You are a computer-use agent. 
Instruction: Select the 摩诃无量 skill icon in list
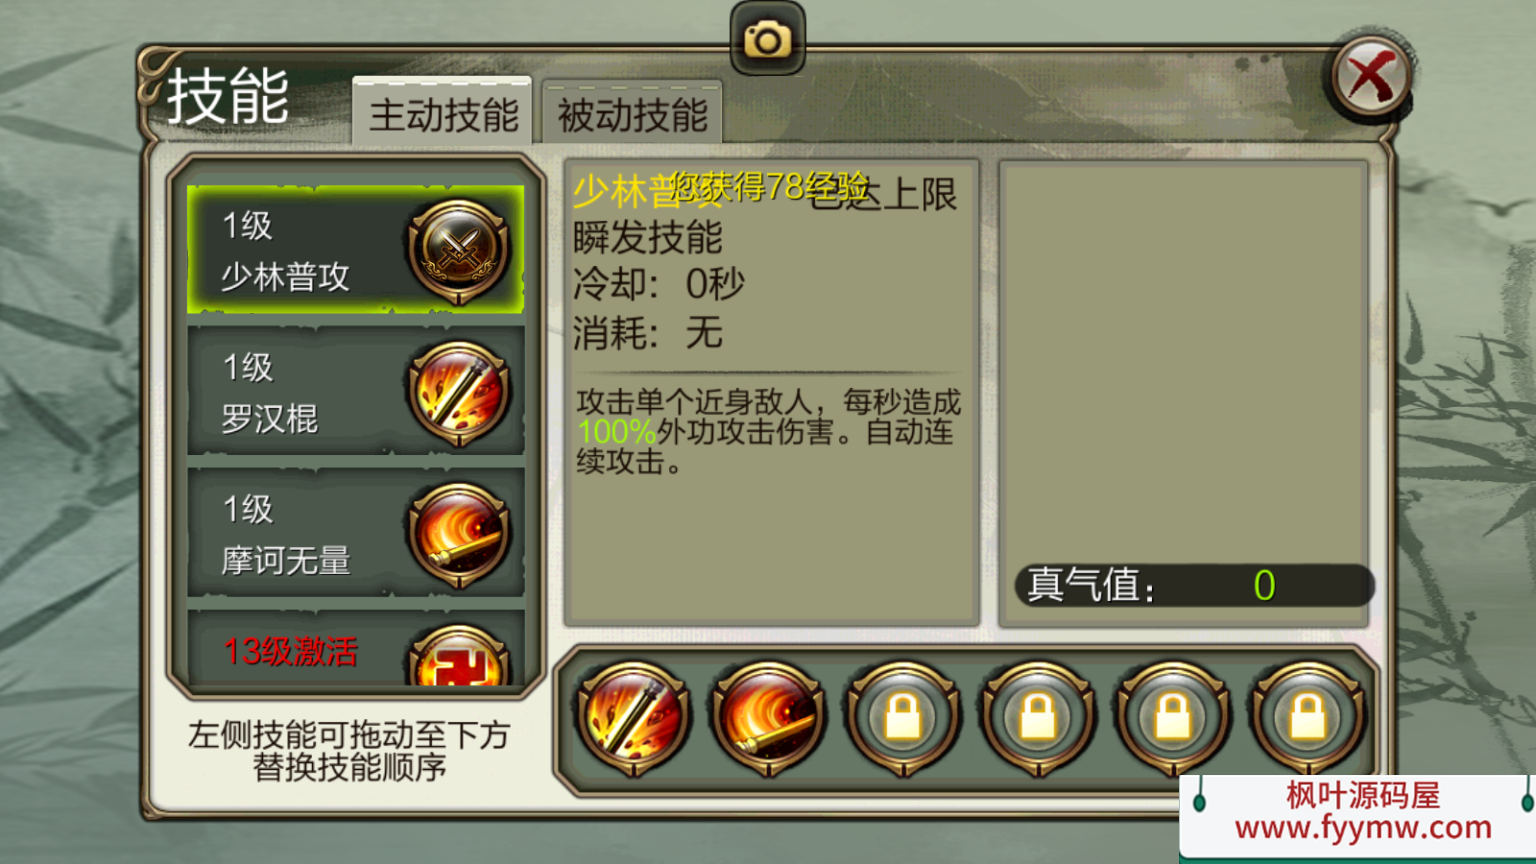pyautogui.click(x=459, y=535)
